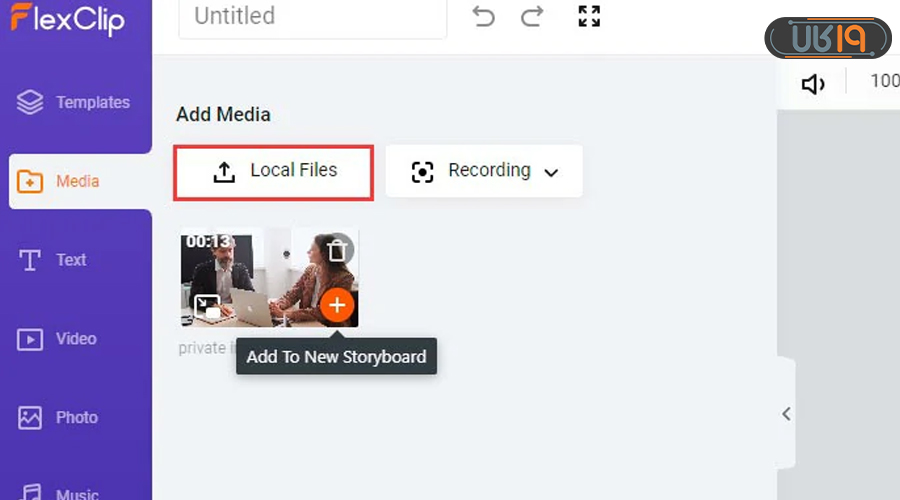The image size is (900, 500).
Task: Go to the Video tab
Action: (x=76, y=339)
